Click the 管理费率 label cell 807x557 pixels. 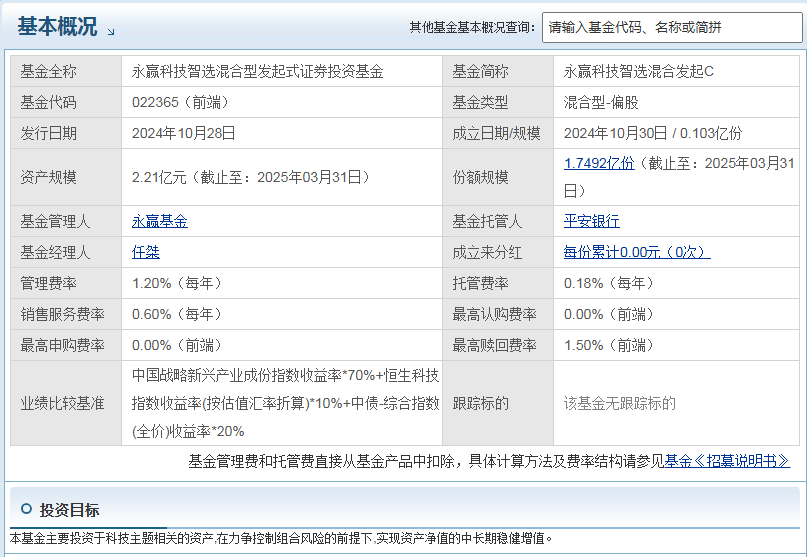pyautogui.click(x=66, y=283)
